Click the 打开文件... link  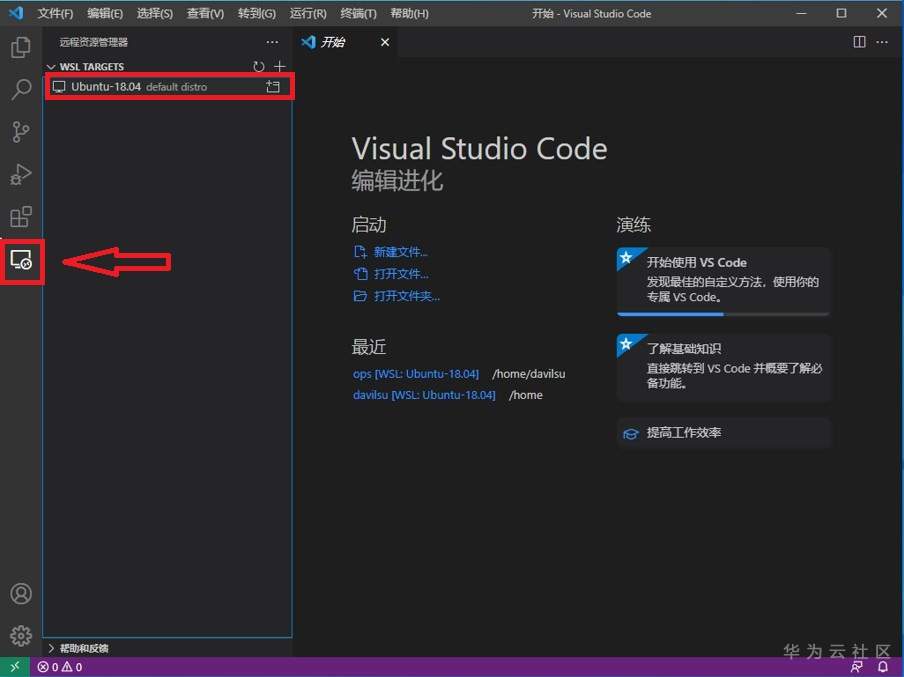(401, 274)
